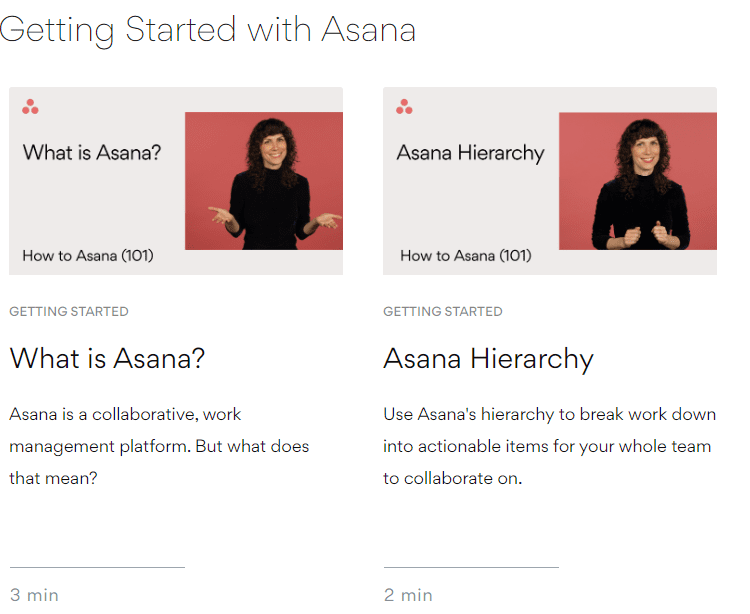Click GETTING STARTED label above What is Asana heading
This screenshot has height=614, width=750.
pyautogui.click(x=69, y=311)
